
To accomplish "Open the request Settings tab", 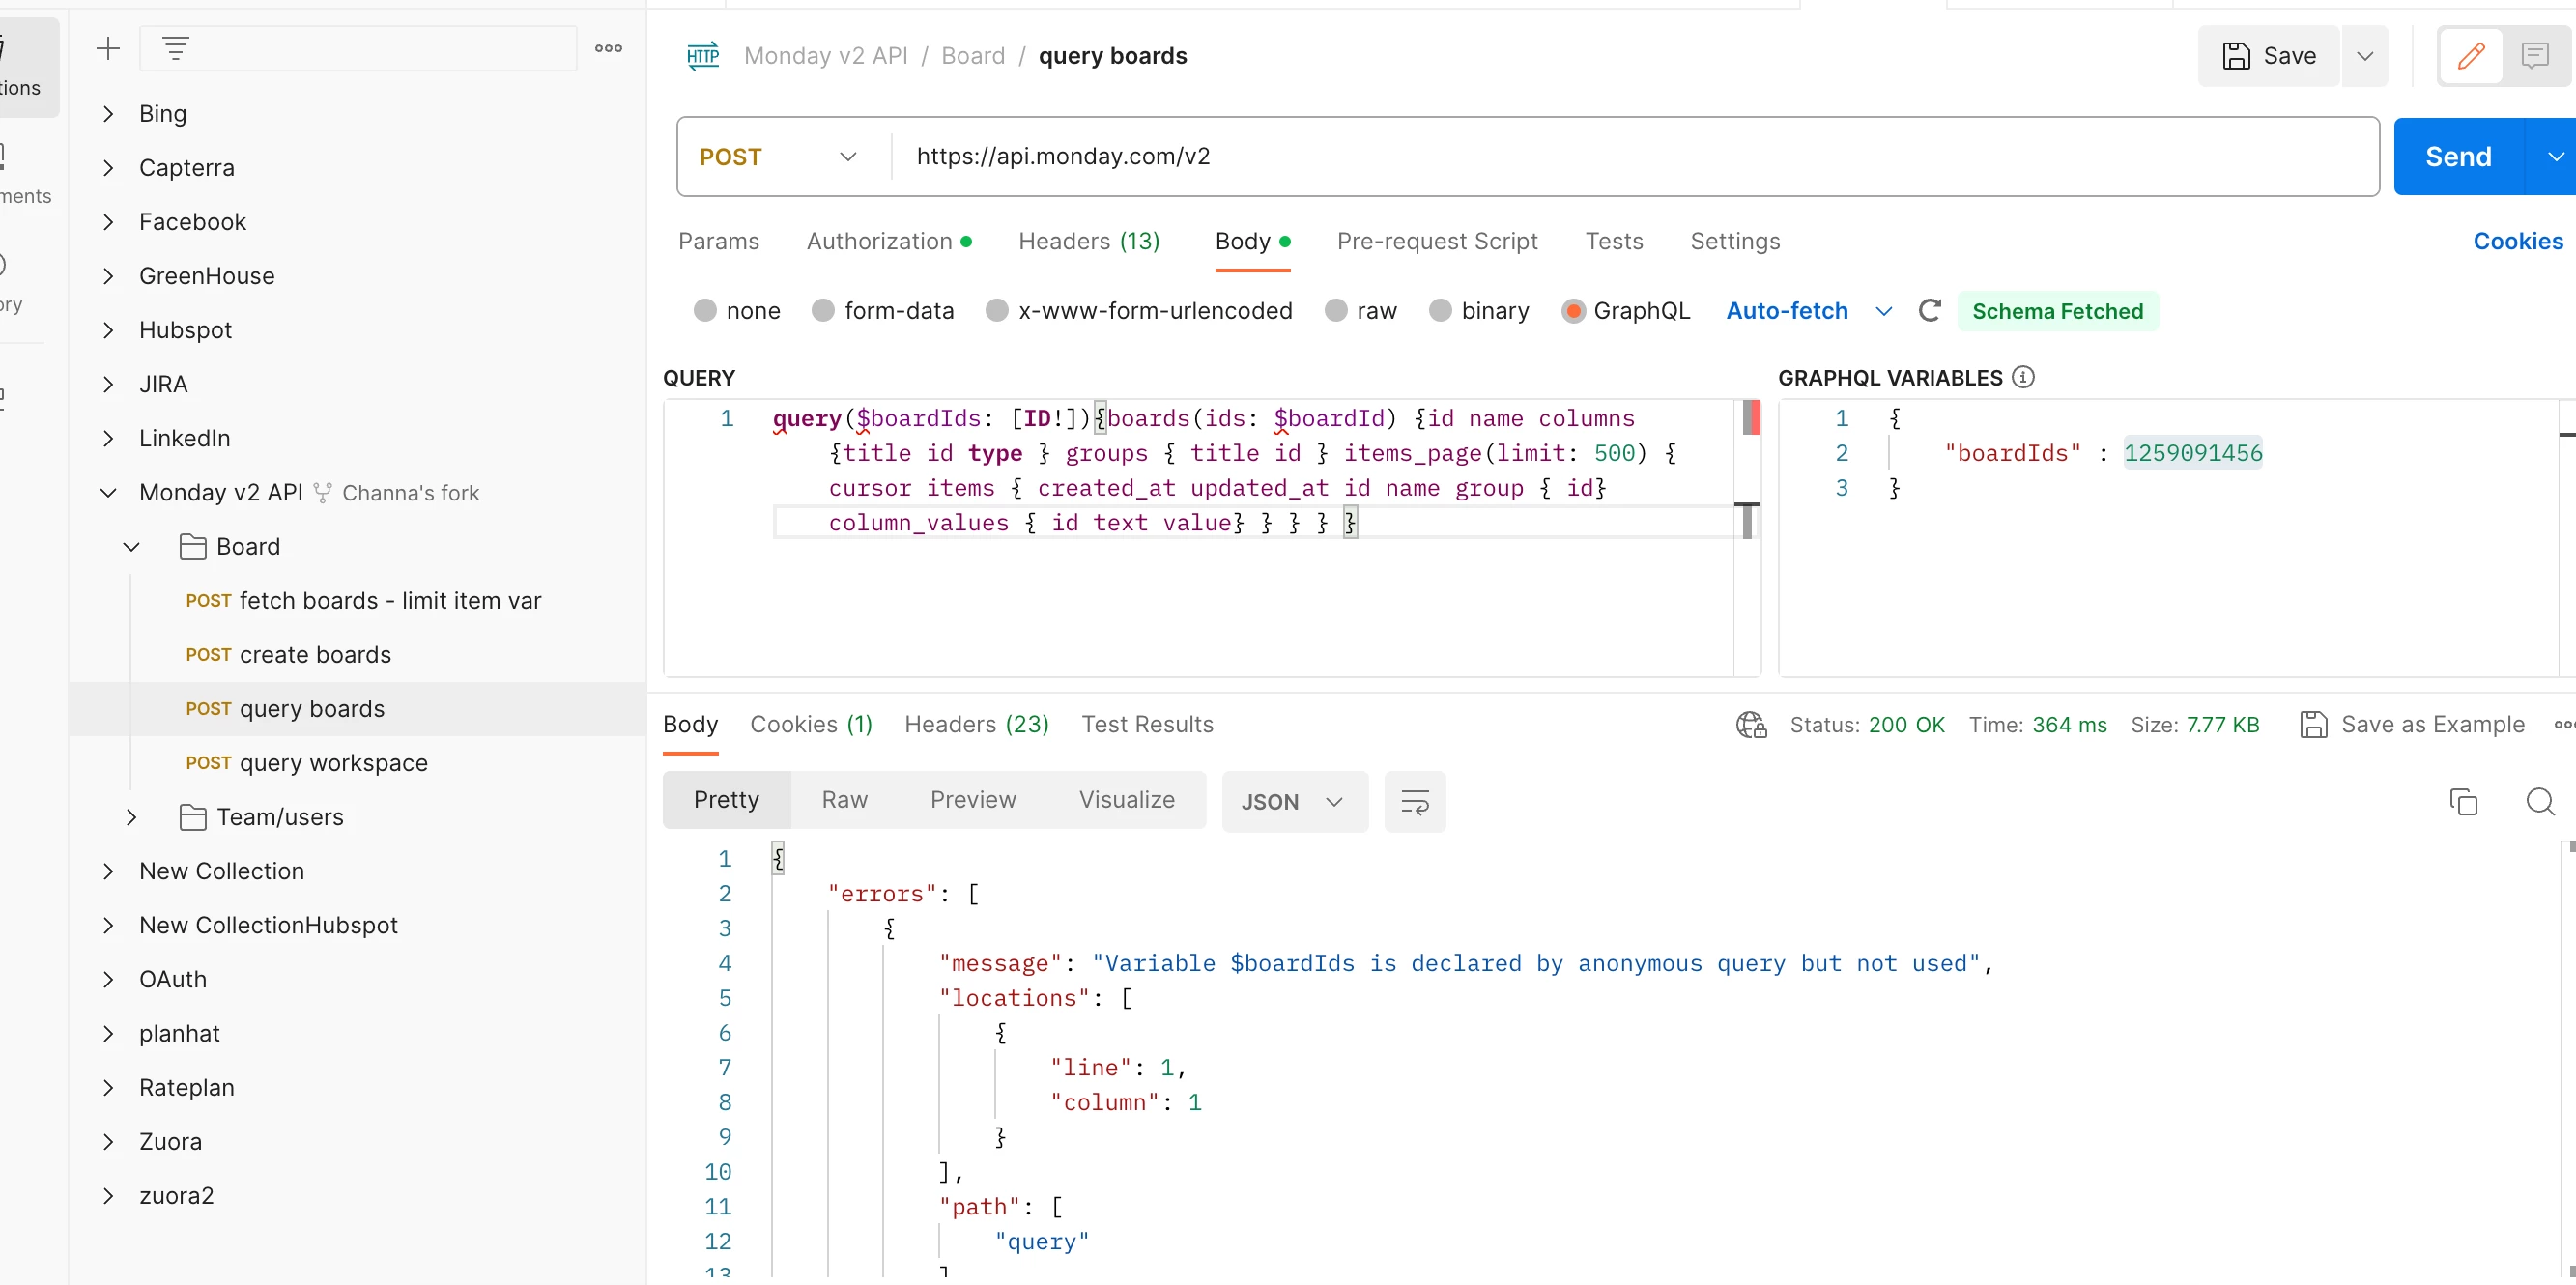I will [1735, 241].
